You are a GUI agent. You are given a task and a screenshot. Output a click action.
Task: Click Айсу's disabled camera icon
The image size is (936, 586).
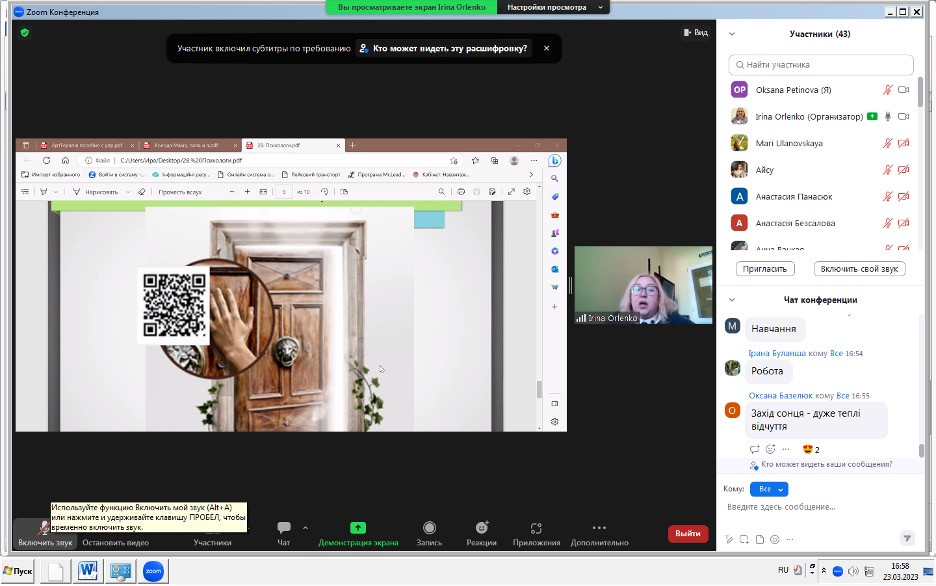coord(904,169)
